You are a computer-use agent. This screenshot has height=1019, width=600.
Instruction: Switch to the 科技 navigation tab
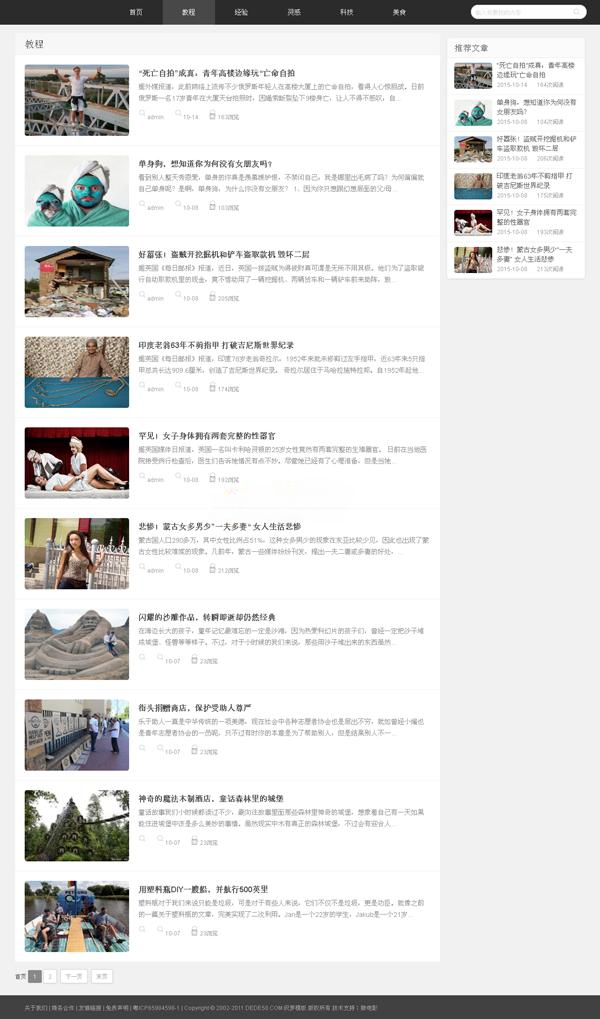(x=346, y=12)
